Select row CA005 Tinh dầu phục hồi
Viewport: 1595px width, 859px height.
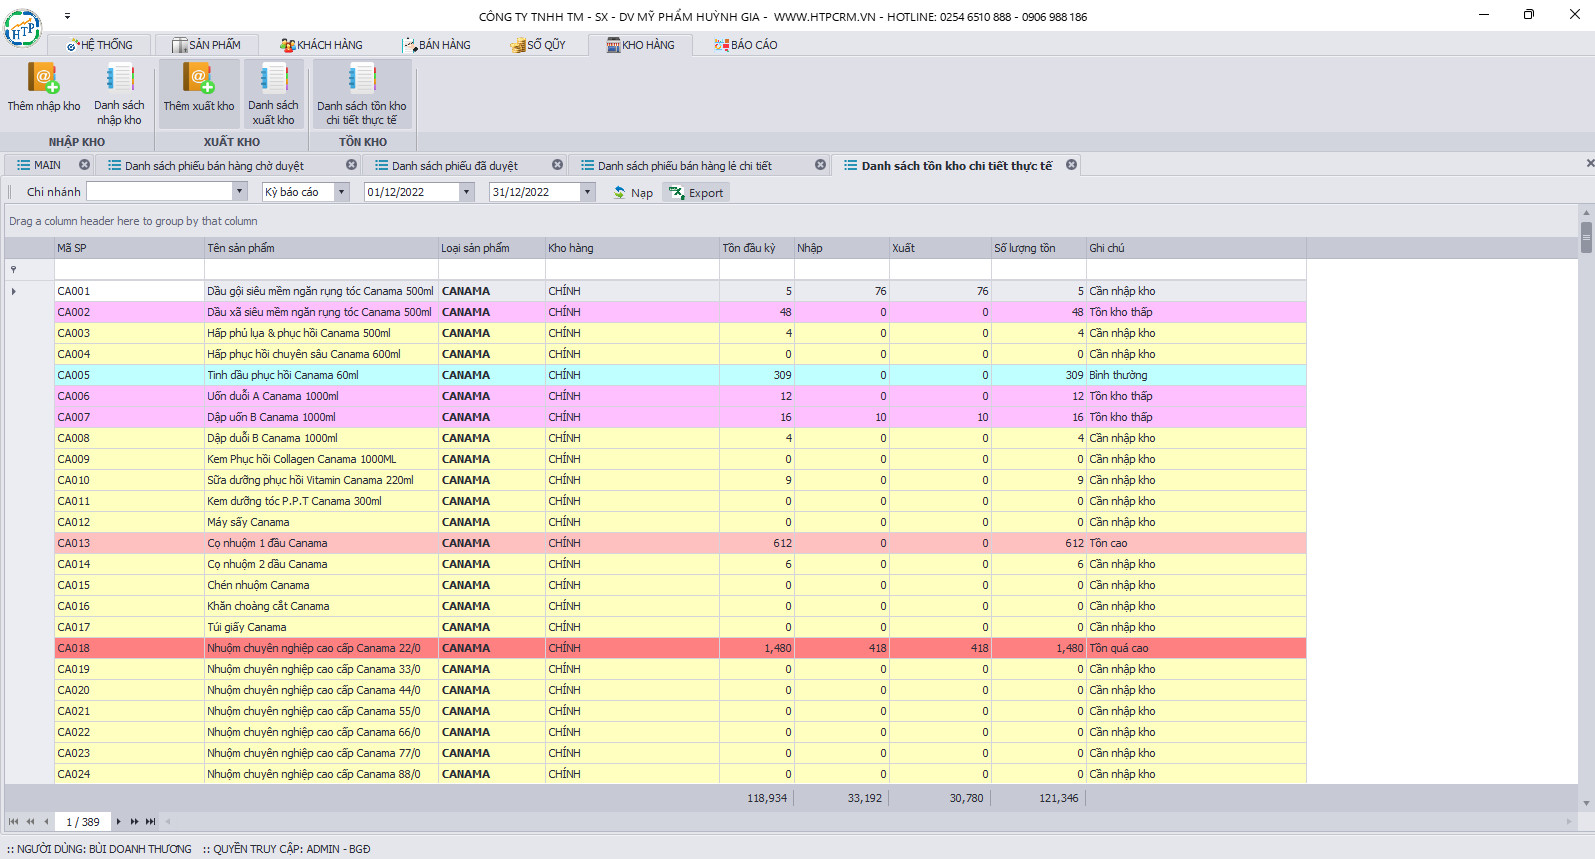point(680,375)
